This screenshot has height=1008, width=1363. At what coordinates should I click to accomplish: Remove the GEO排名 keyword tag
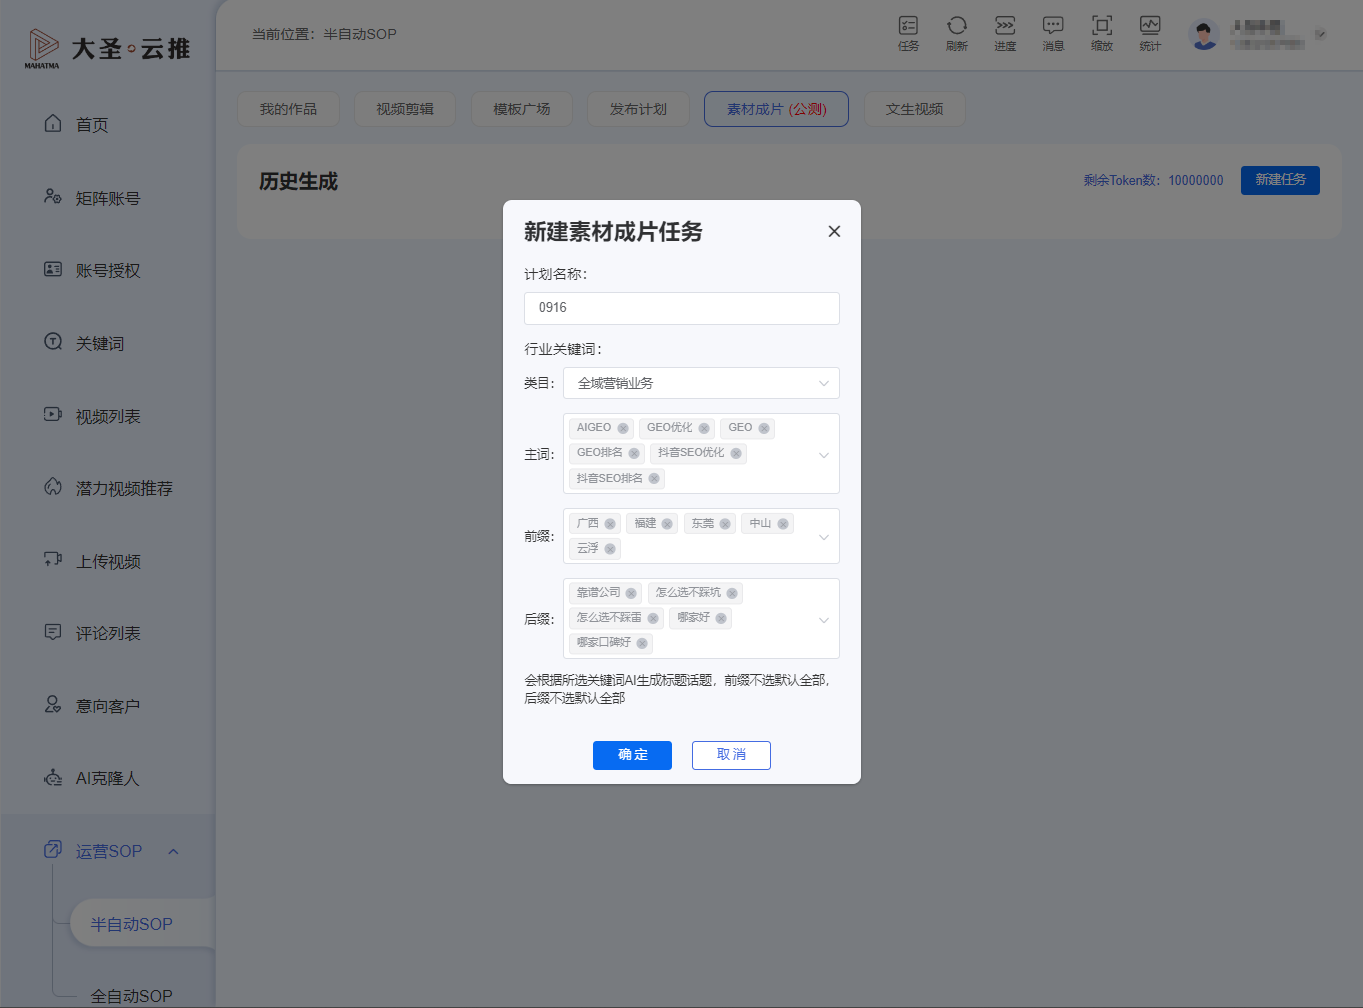coord(634,453)
